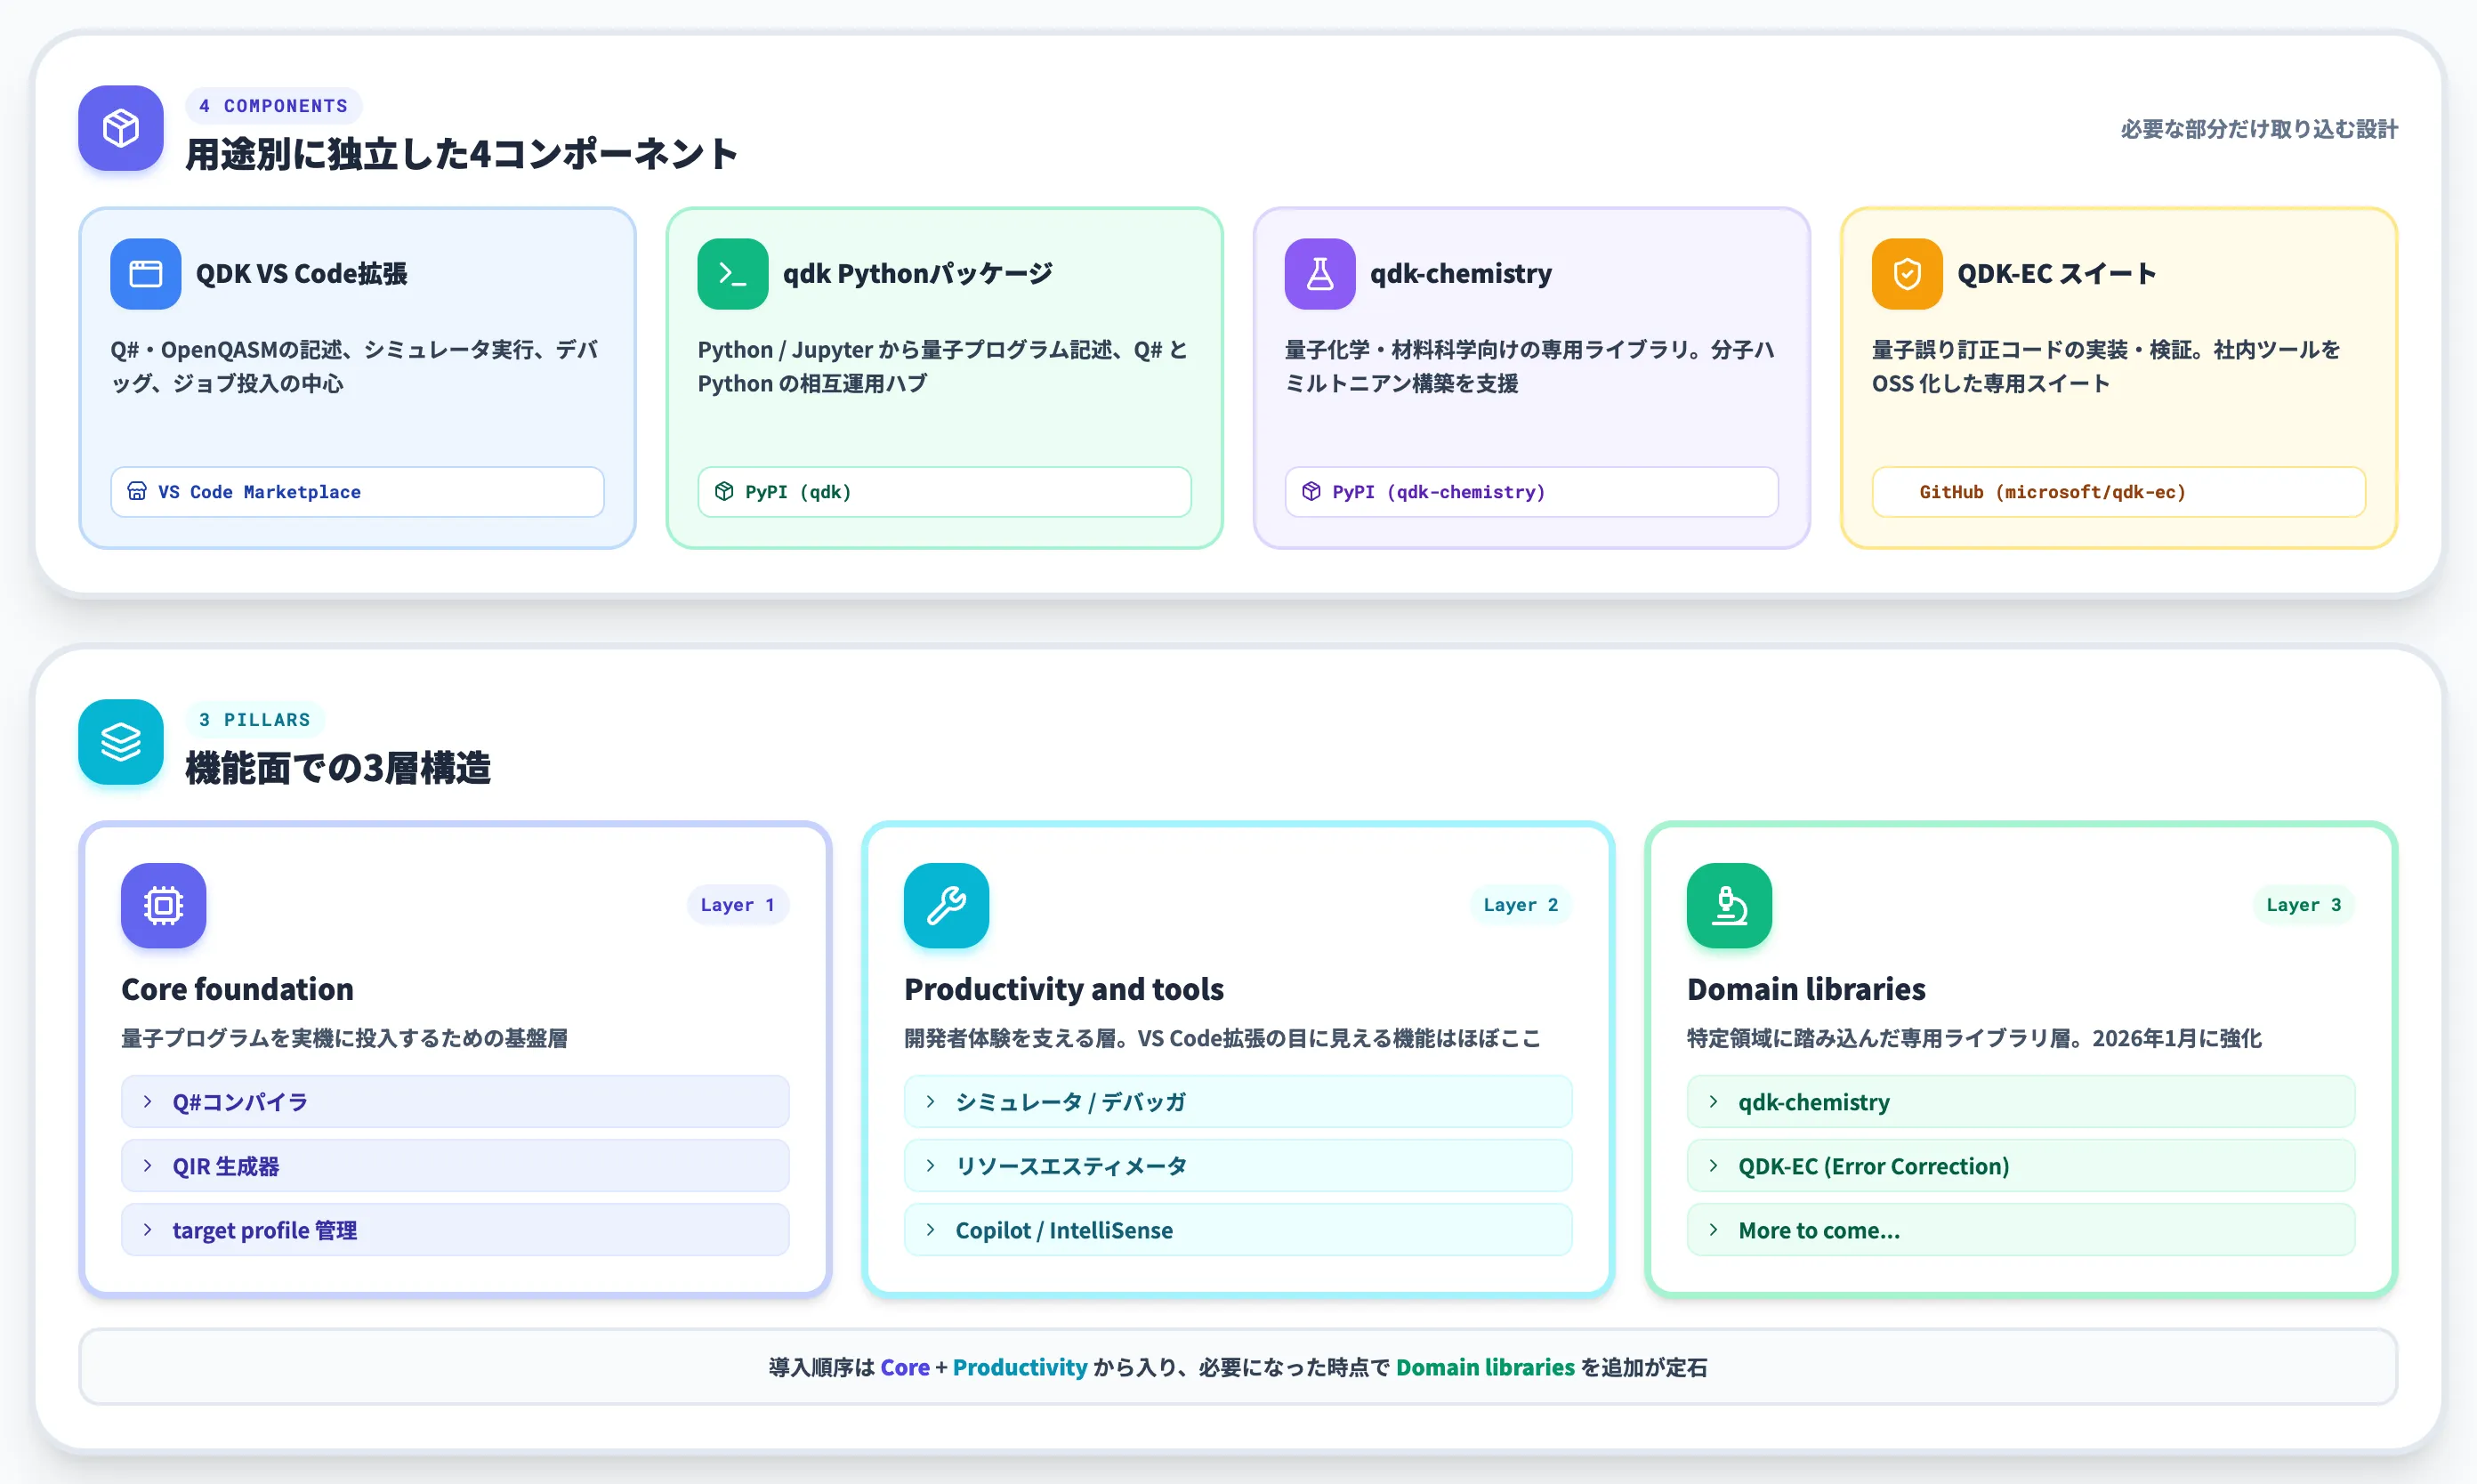The image size is (2477, 1484).
Task: Open the GitHub (microsoft/qdk-ec) link
Action: (x=2118, y=492)
